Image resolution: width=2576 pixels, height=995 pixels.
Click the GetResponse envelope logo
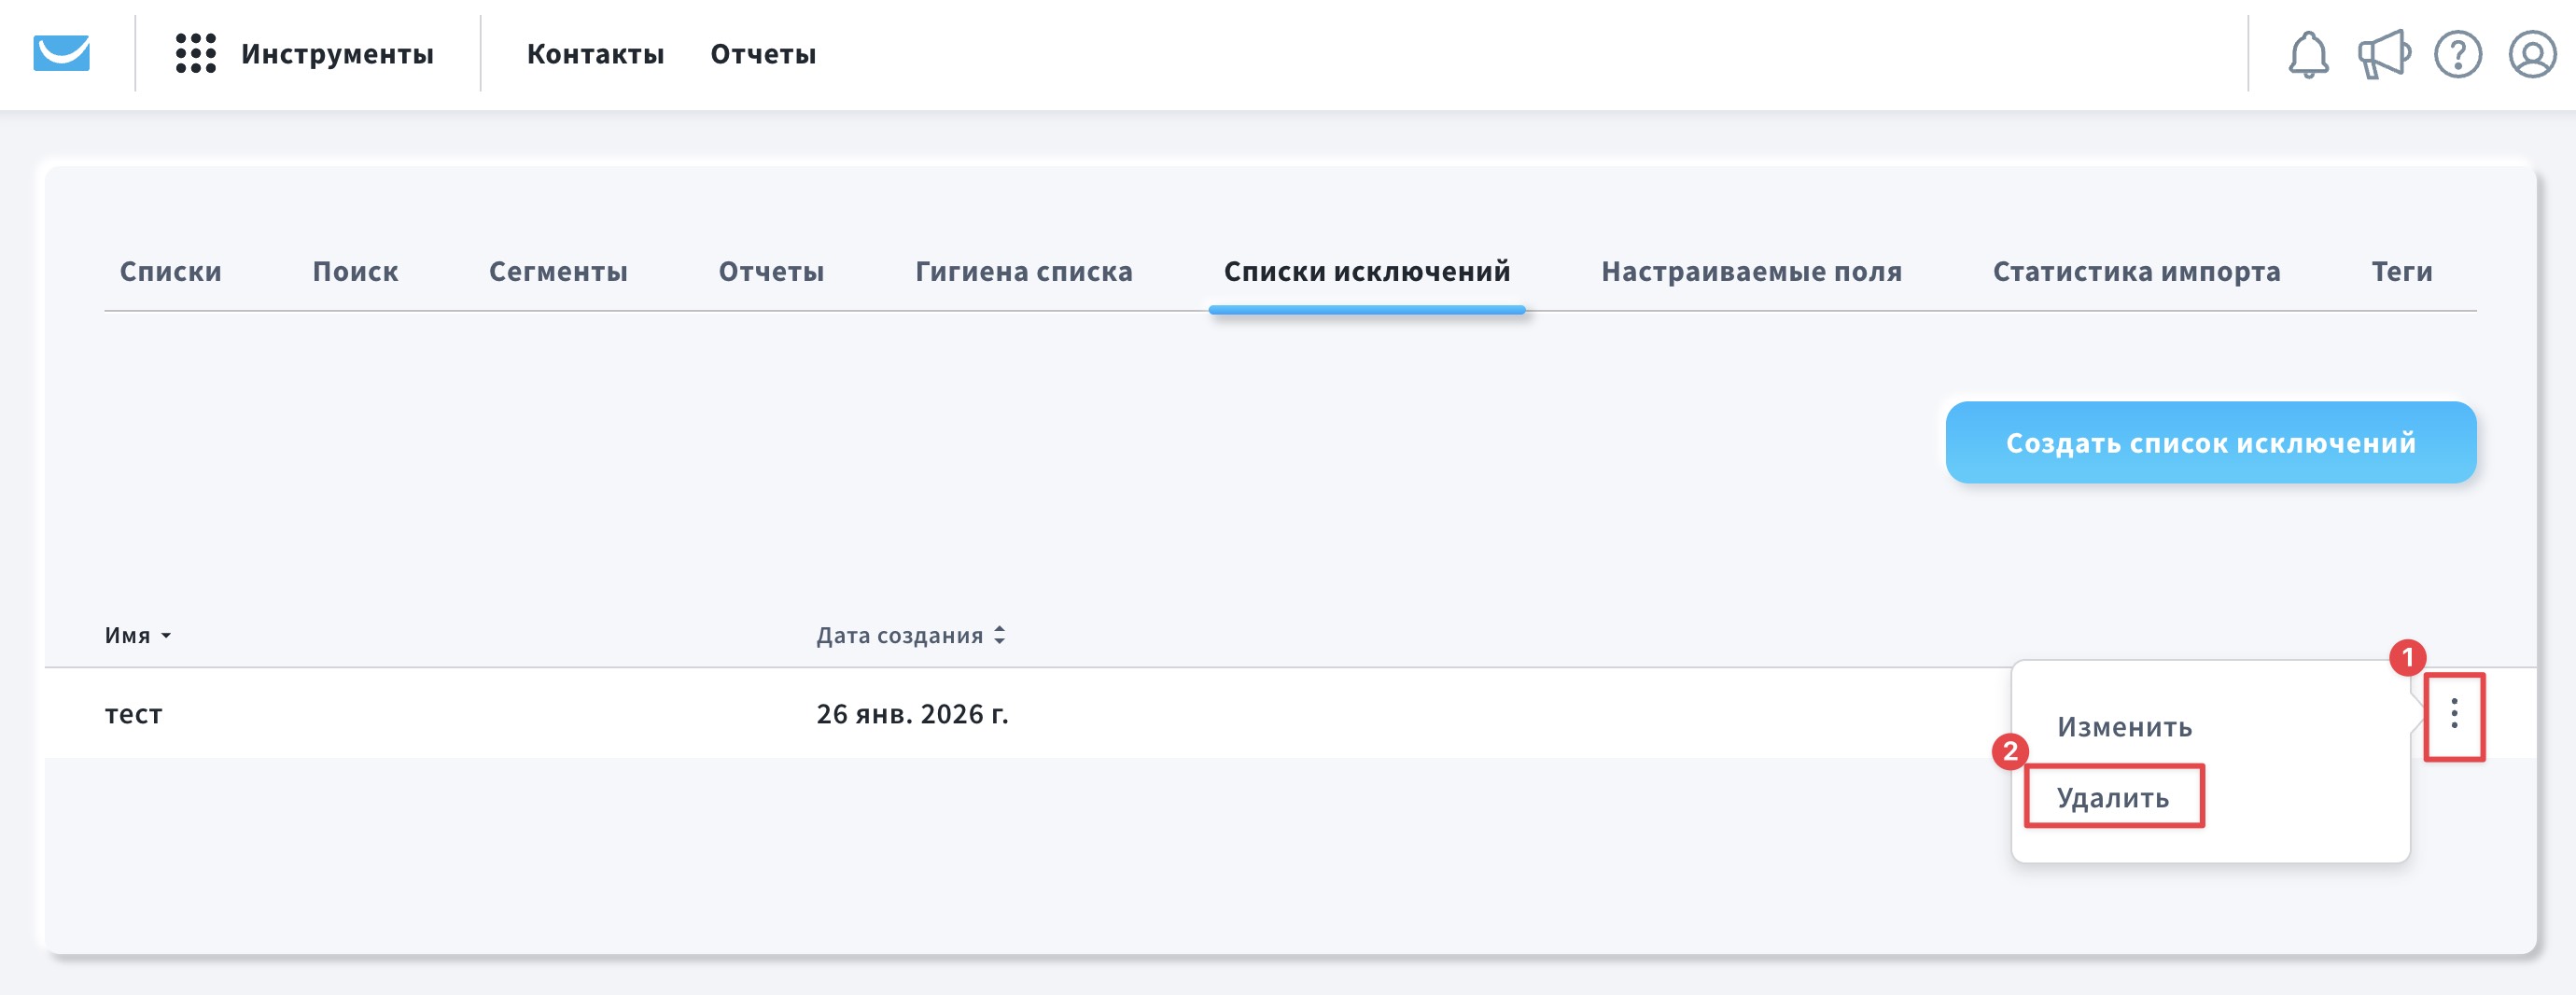[61, 53]
